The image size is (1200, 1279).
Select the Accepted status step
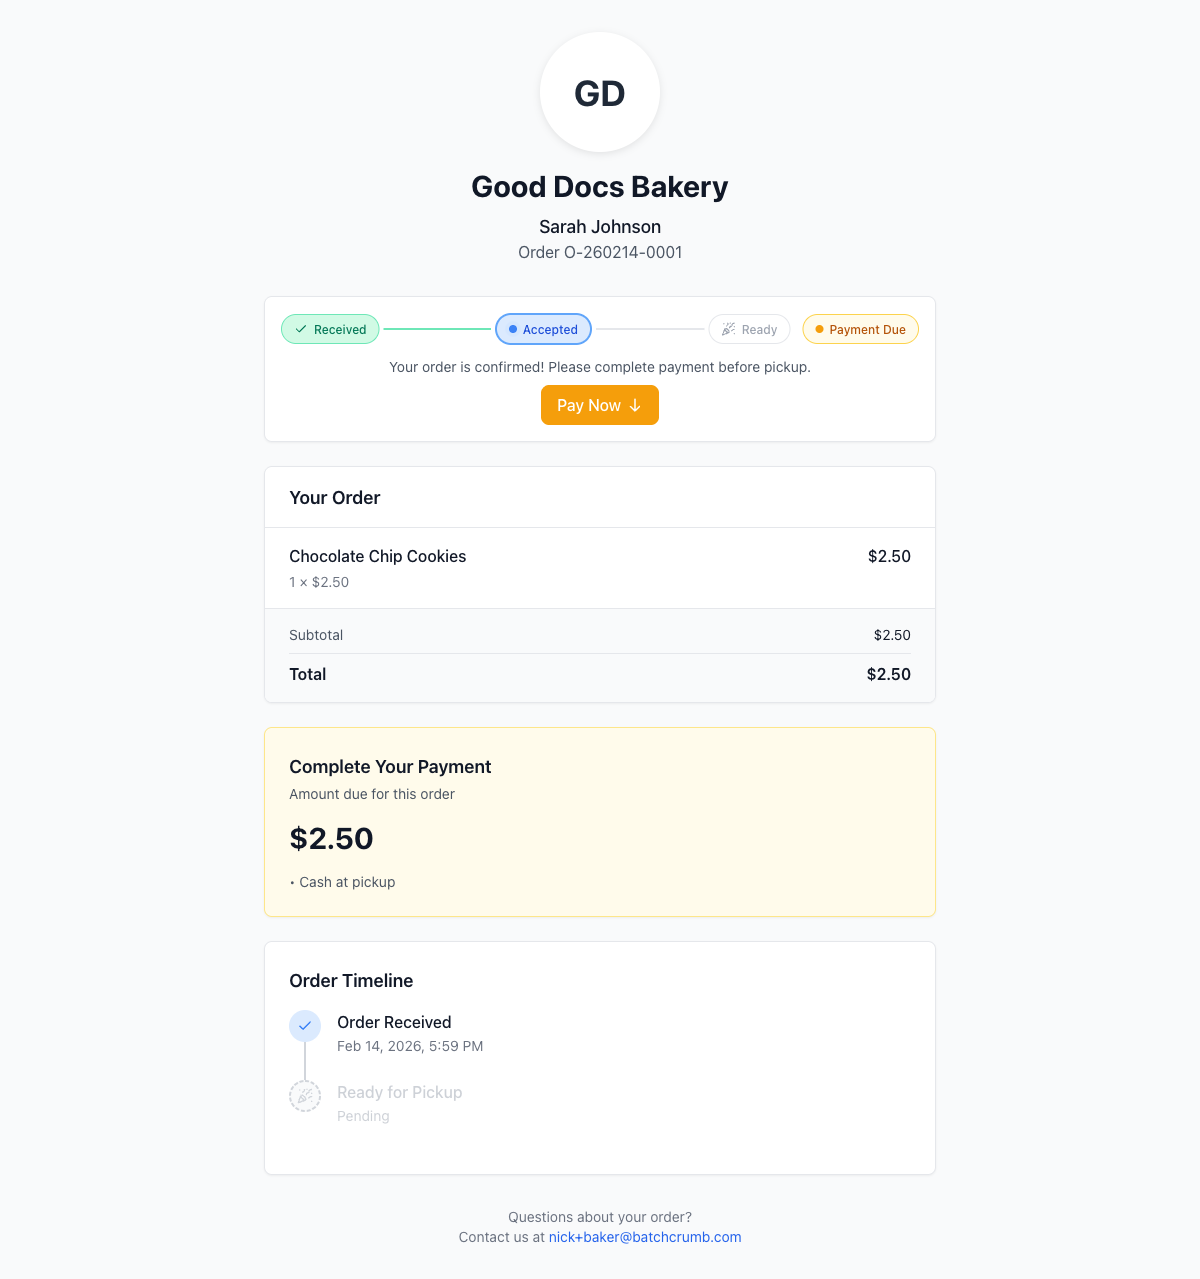[x=544, y=329]
